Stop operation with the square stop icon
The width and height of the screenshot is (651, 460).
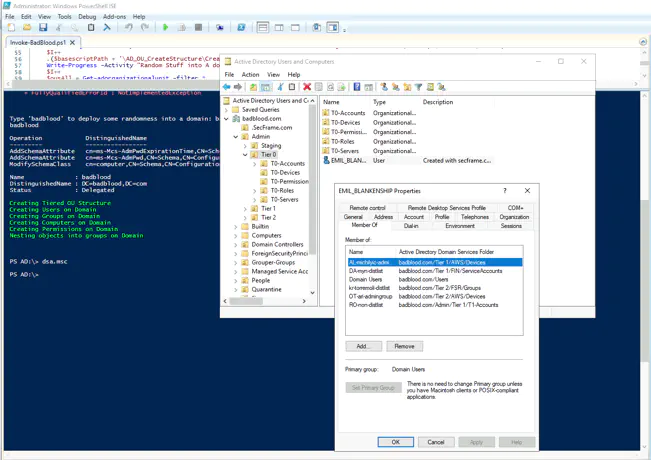[x=198, y=27]
